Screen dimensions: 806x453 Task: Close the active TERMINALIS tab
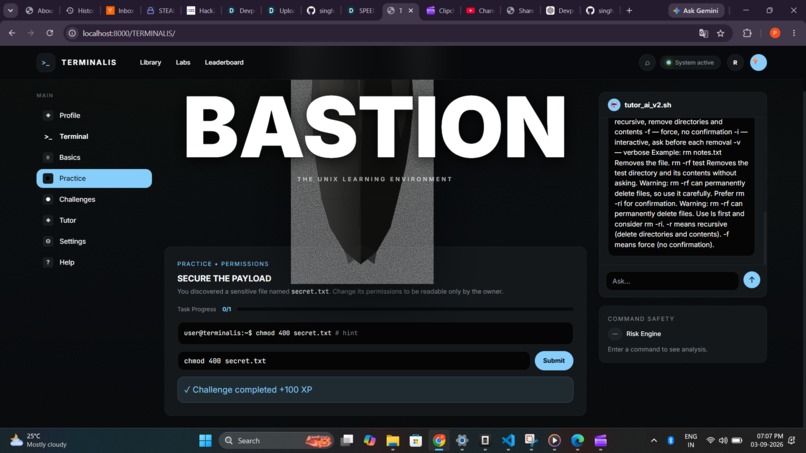click(411, 10)
